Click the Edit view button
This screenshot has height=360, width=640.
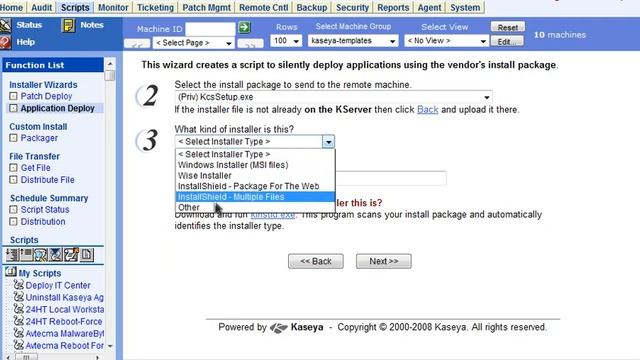pos(507,41)
